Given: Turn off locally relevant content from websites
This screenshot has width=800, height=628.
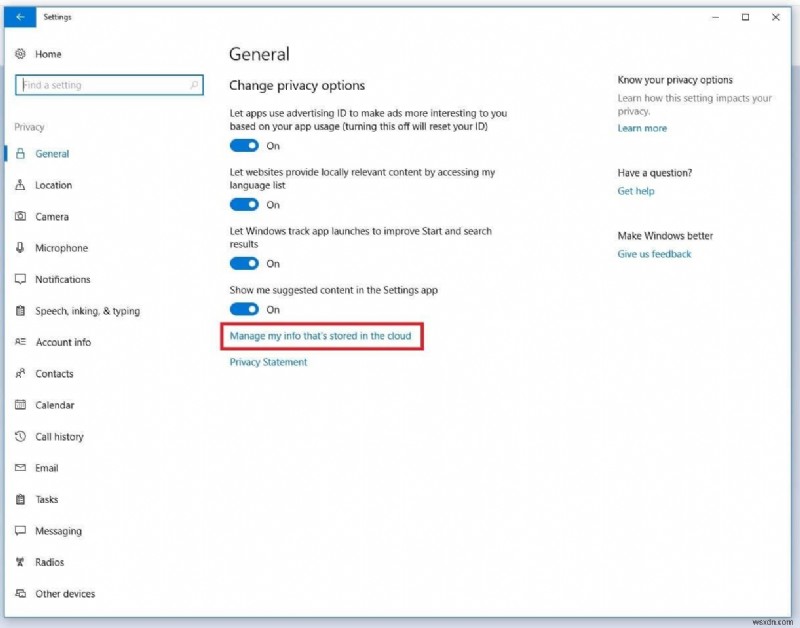Looking at the screenshot, I should pos(245,205).
